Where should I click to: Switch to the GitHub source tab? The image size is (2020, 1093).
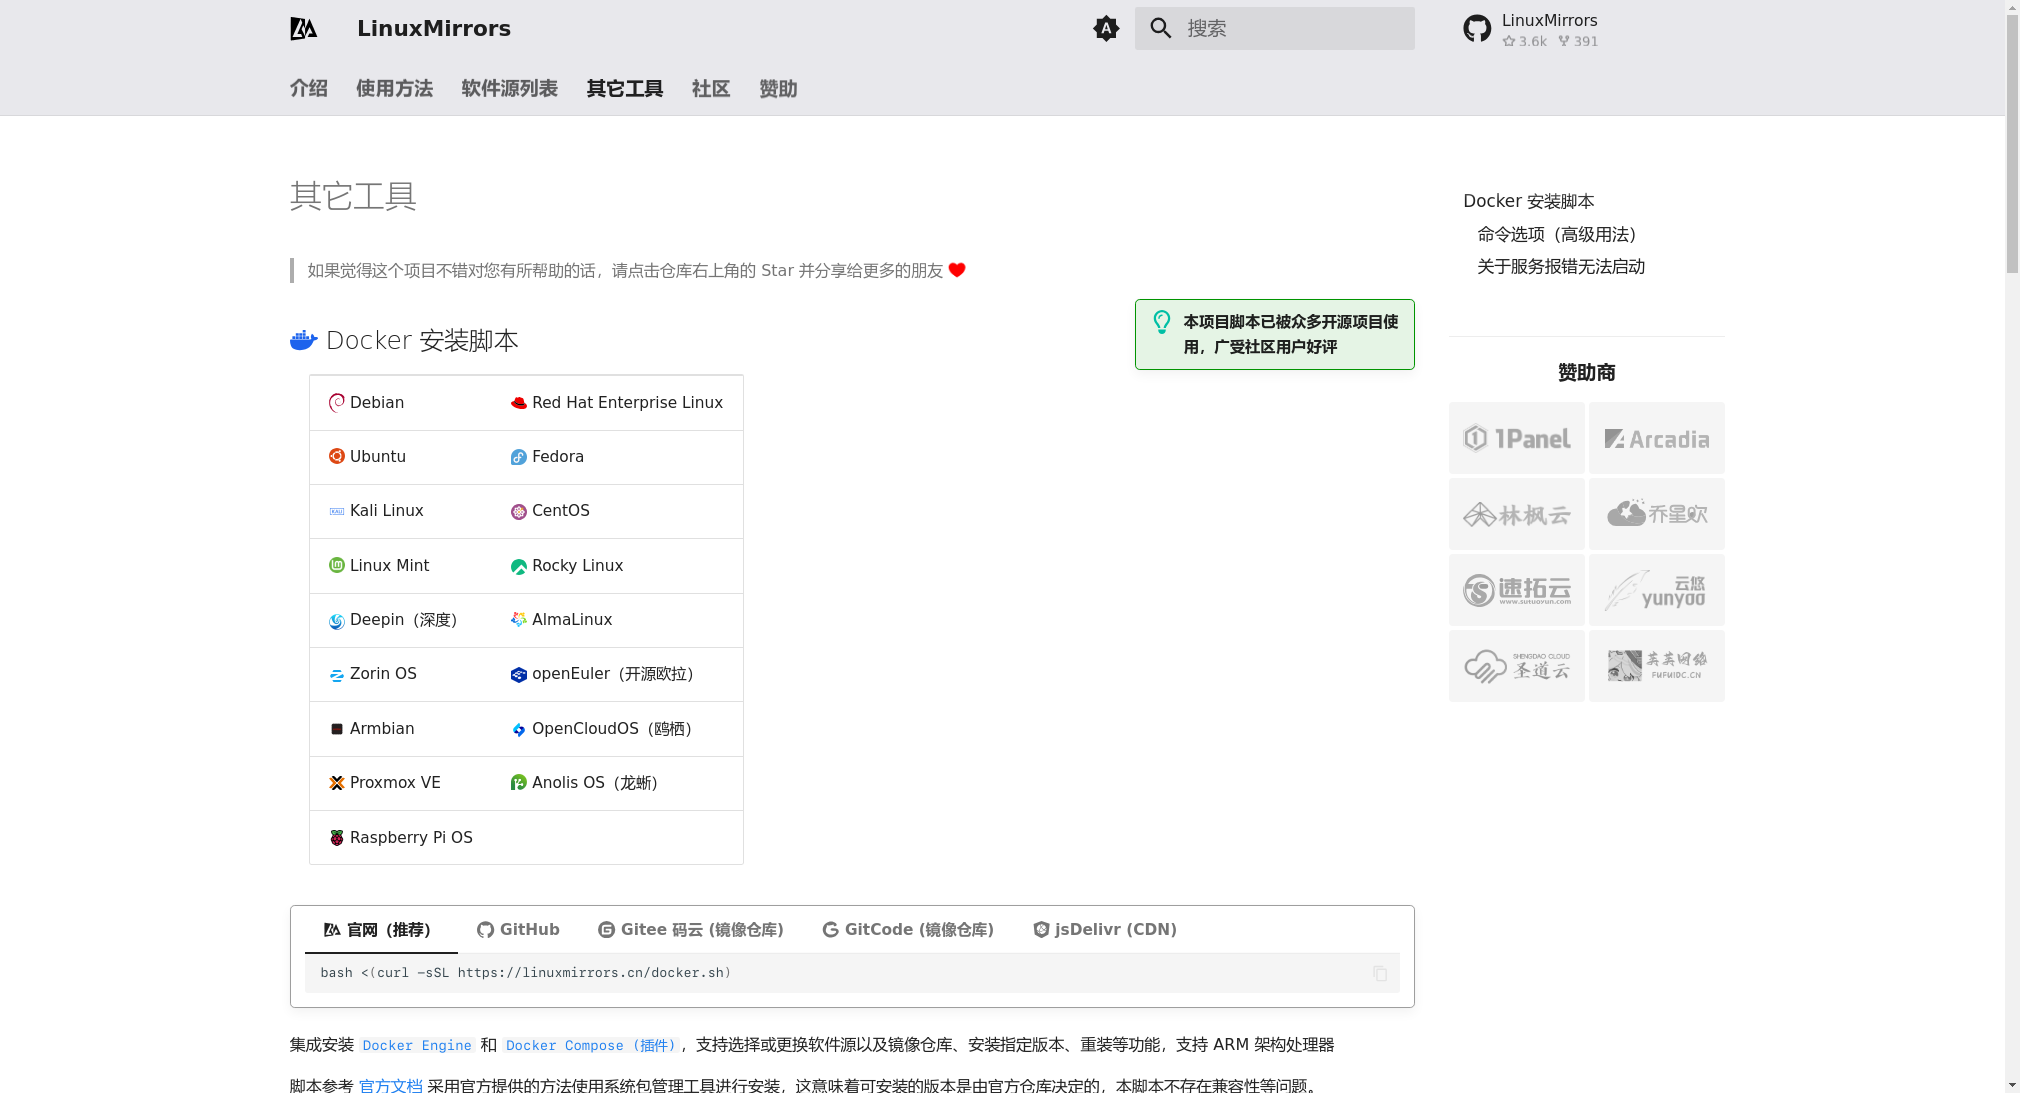click(518, 929)
